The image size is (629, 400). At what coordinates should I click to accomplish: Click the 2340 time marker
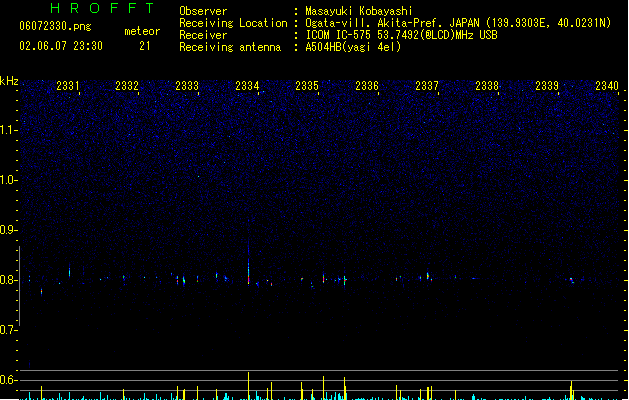pos(607,86)
